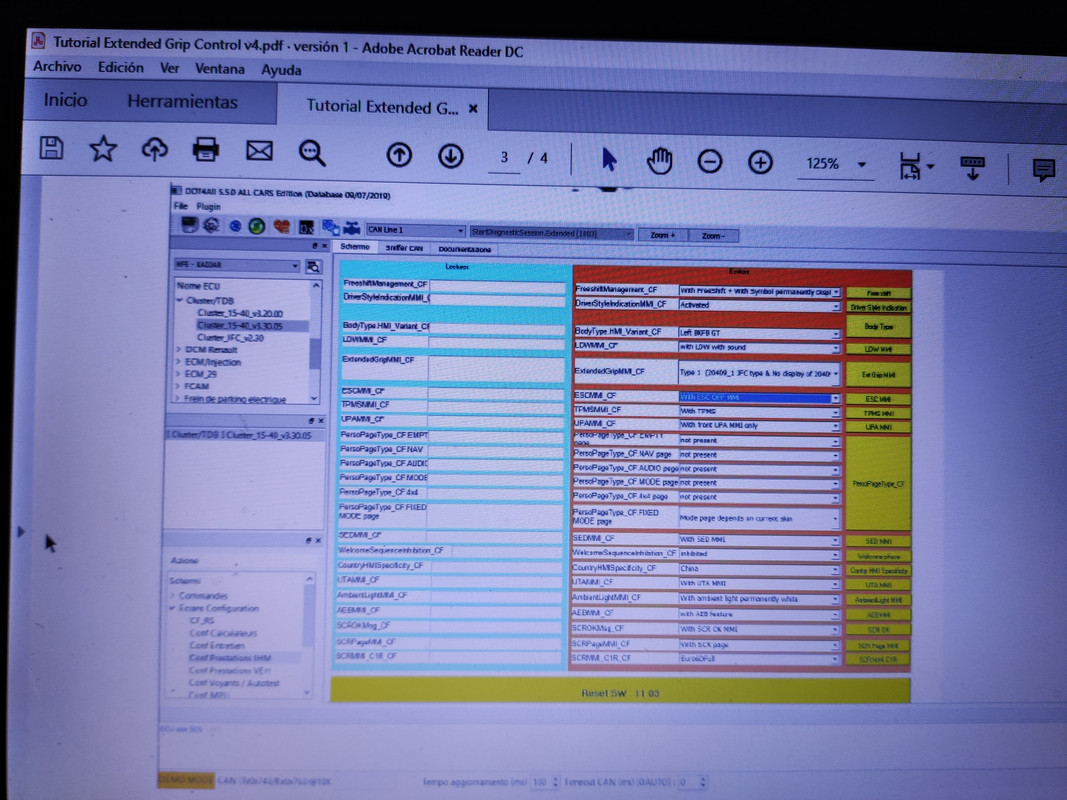Click the star bookmark icon in Acrobat toolbar
The height and width of the screenshot is (800, 1067).
pos(103,148)
